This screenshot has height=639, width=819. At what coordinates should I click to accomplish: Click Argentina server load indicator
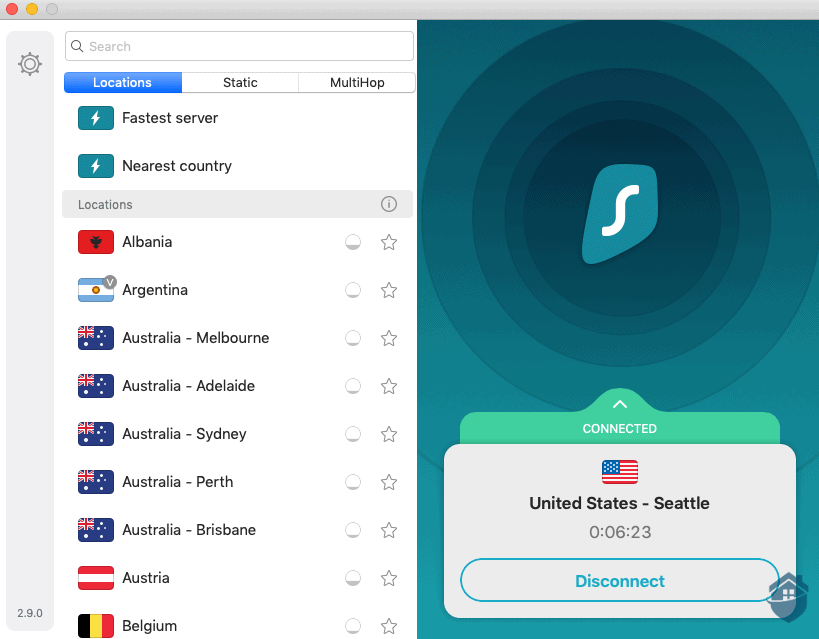[x=353, y=290]
